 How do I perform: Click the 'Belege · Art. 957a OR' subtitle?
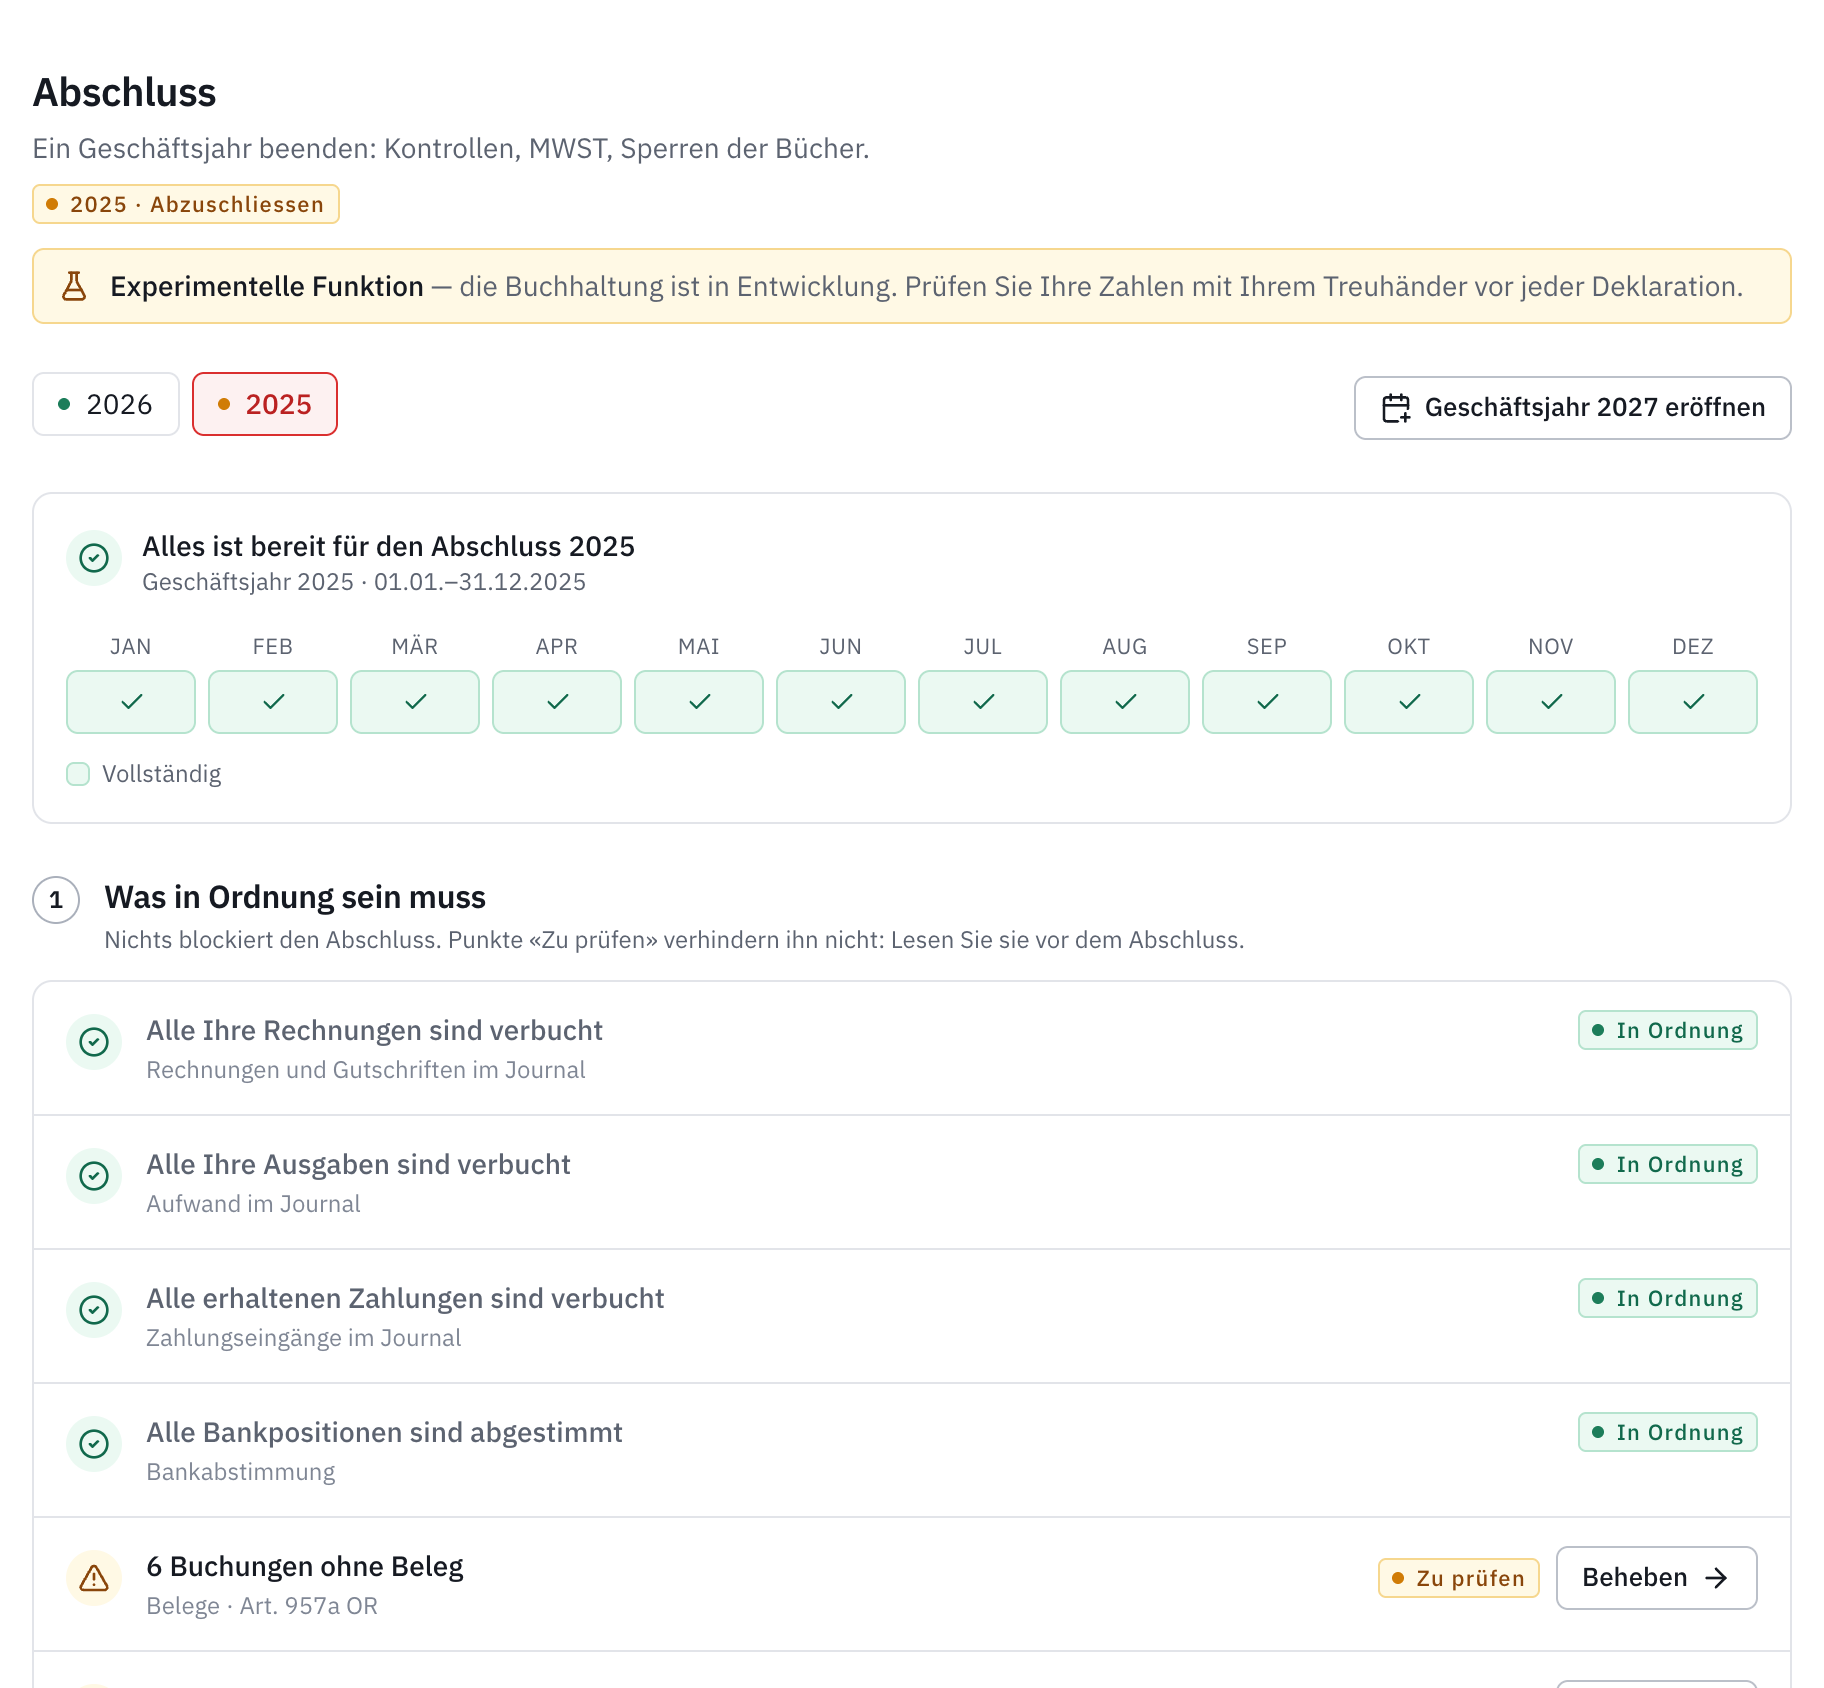pyautogui.click(x=262, y=1606)
